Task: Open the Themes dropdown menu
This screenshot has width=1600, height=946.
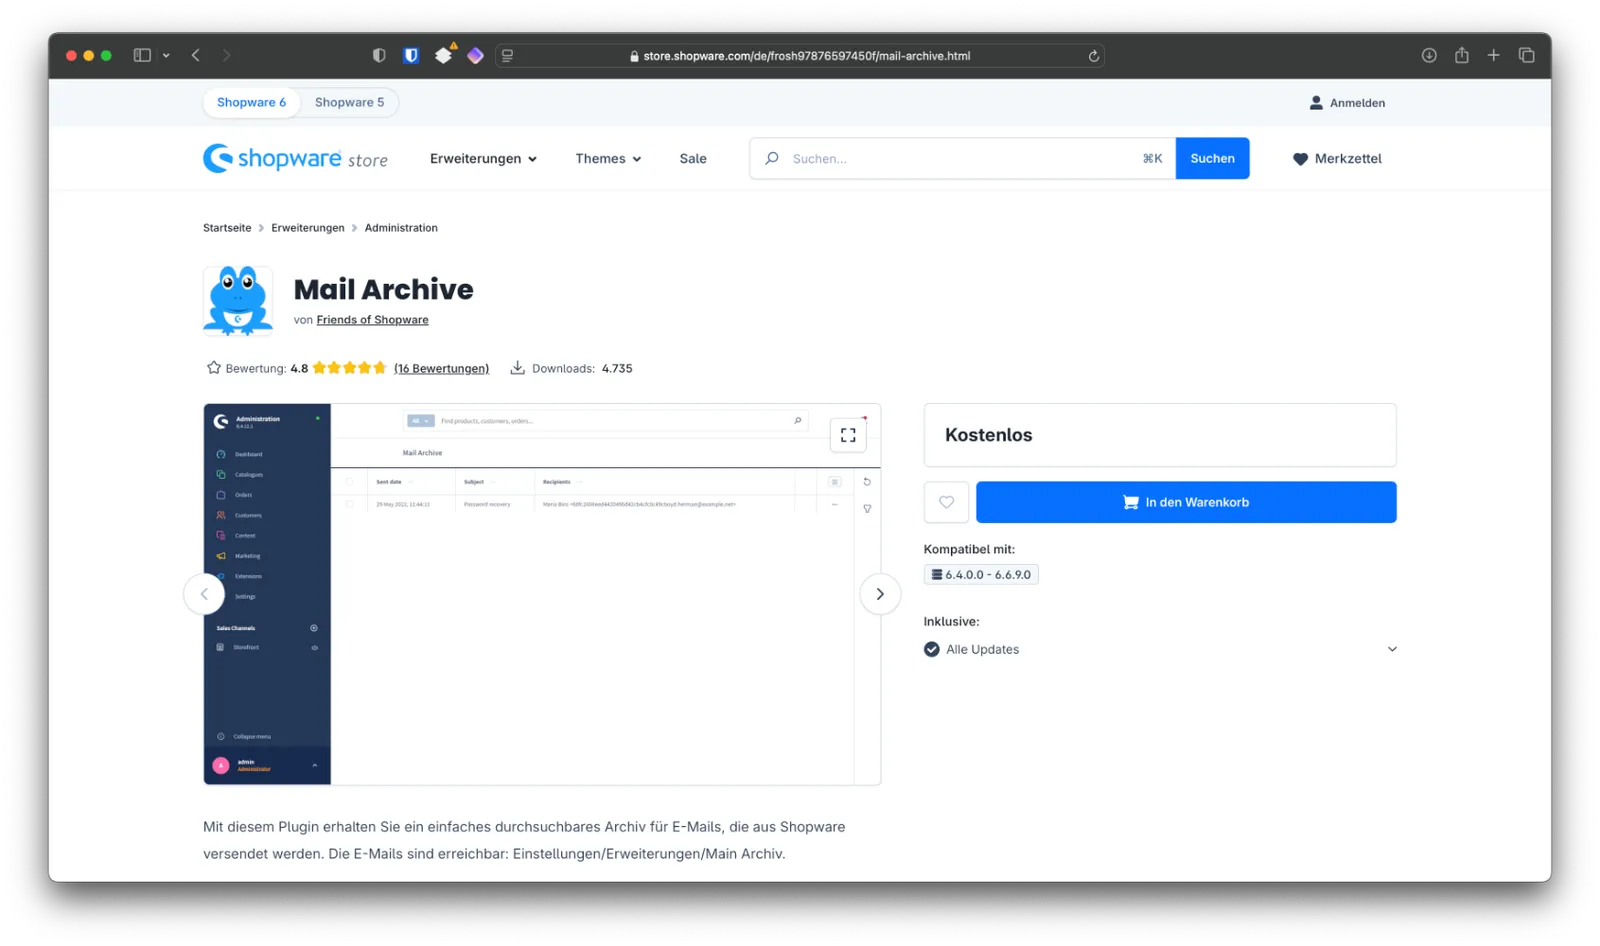Action: click(607, 158)
